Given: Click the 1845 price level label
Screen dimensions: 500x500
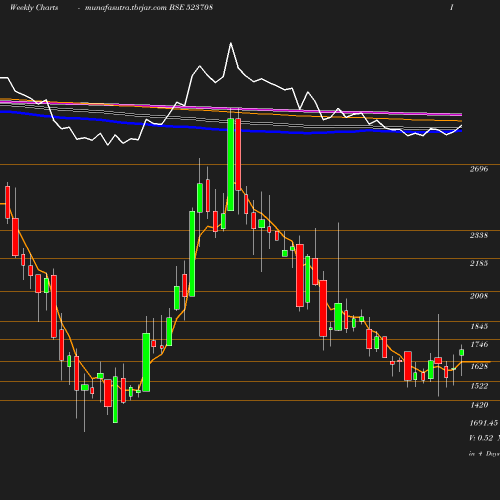Looking at the screenshot, I should tap(479, 326).
